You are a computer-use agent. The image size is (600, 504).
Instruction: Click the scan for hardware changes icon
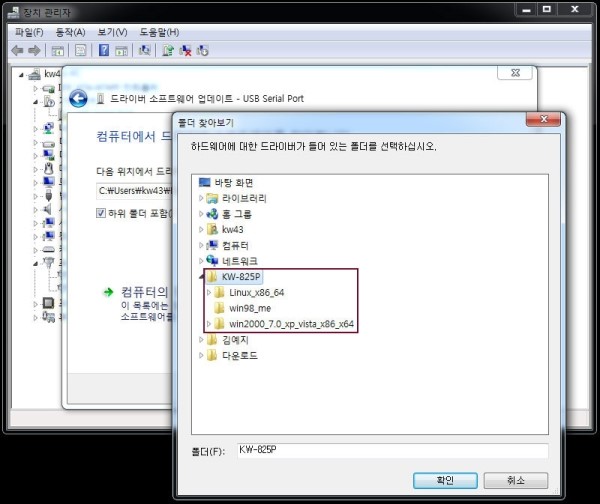click(145, 50)
